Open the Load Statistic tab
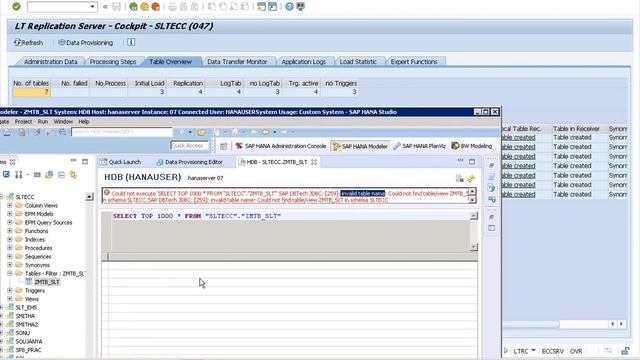 [x=358, y=62]
